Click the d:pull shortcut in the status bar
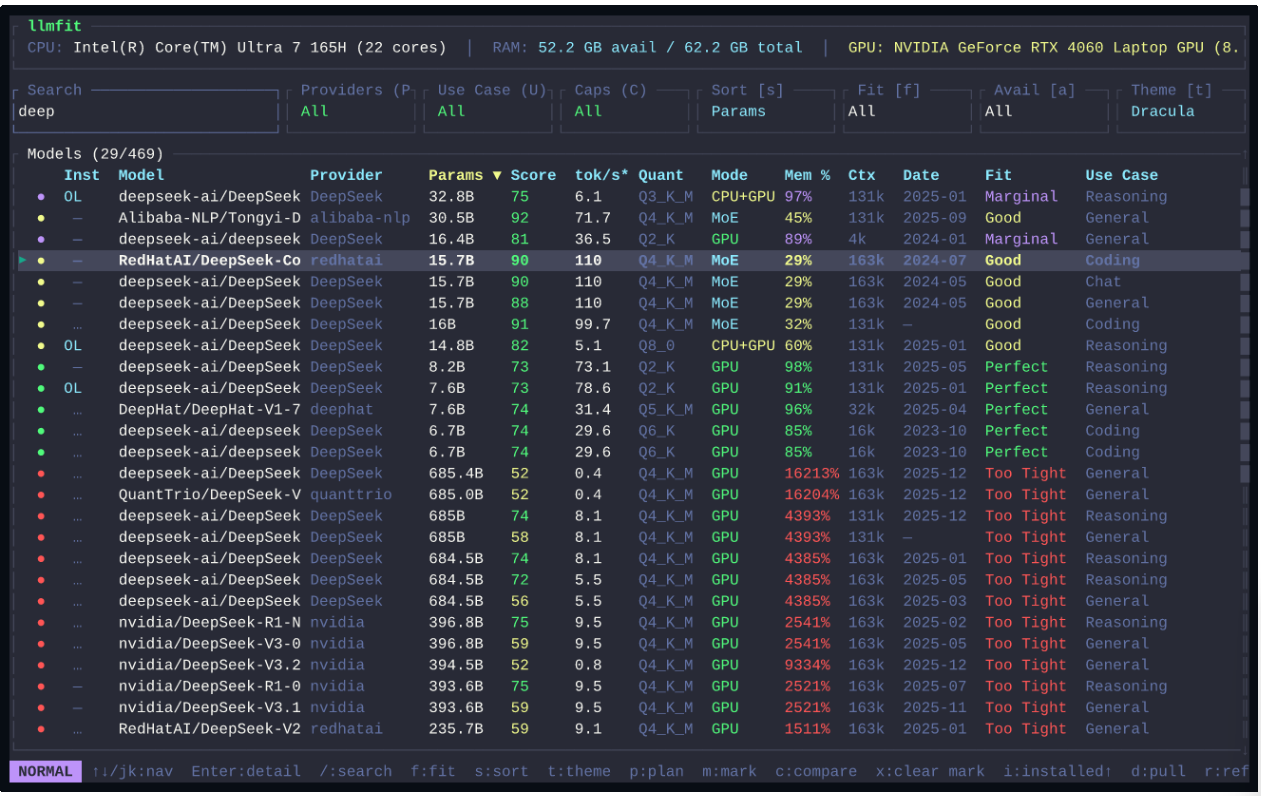 pos(1158,772)
